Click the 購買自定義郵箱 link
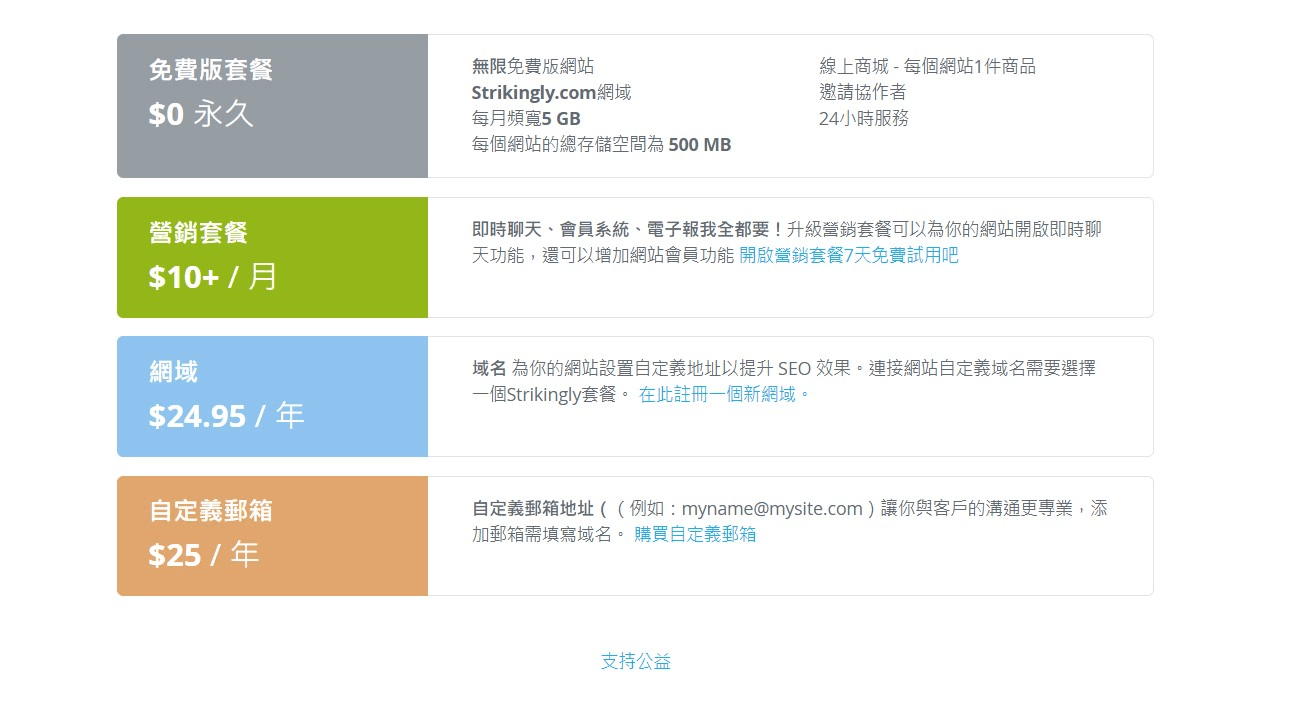The image size is (1289, 726). (x=695, y=534)
